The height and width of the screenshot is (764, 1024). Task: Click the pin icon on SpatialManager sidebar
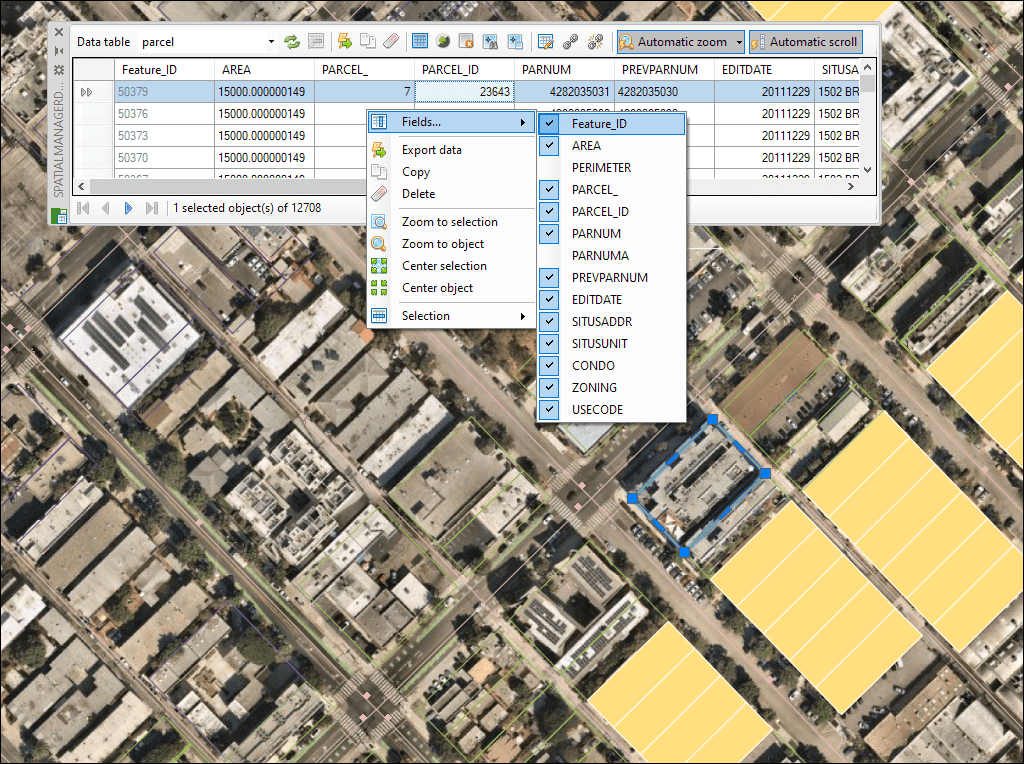(59, 51)
